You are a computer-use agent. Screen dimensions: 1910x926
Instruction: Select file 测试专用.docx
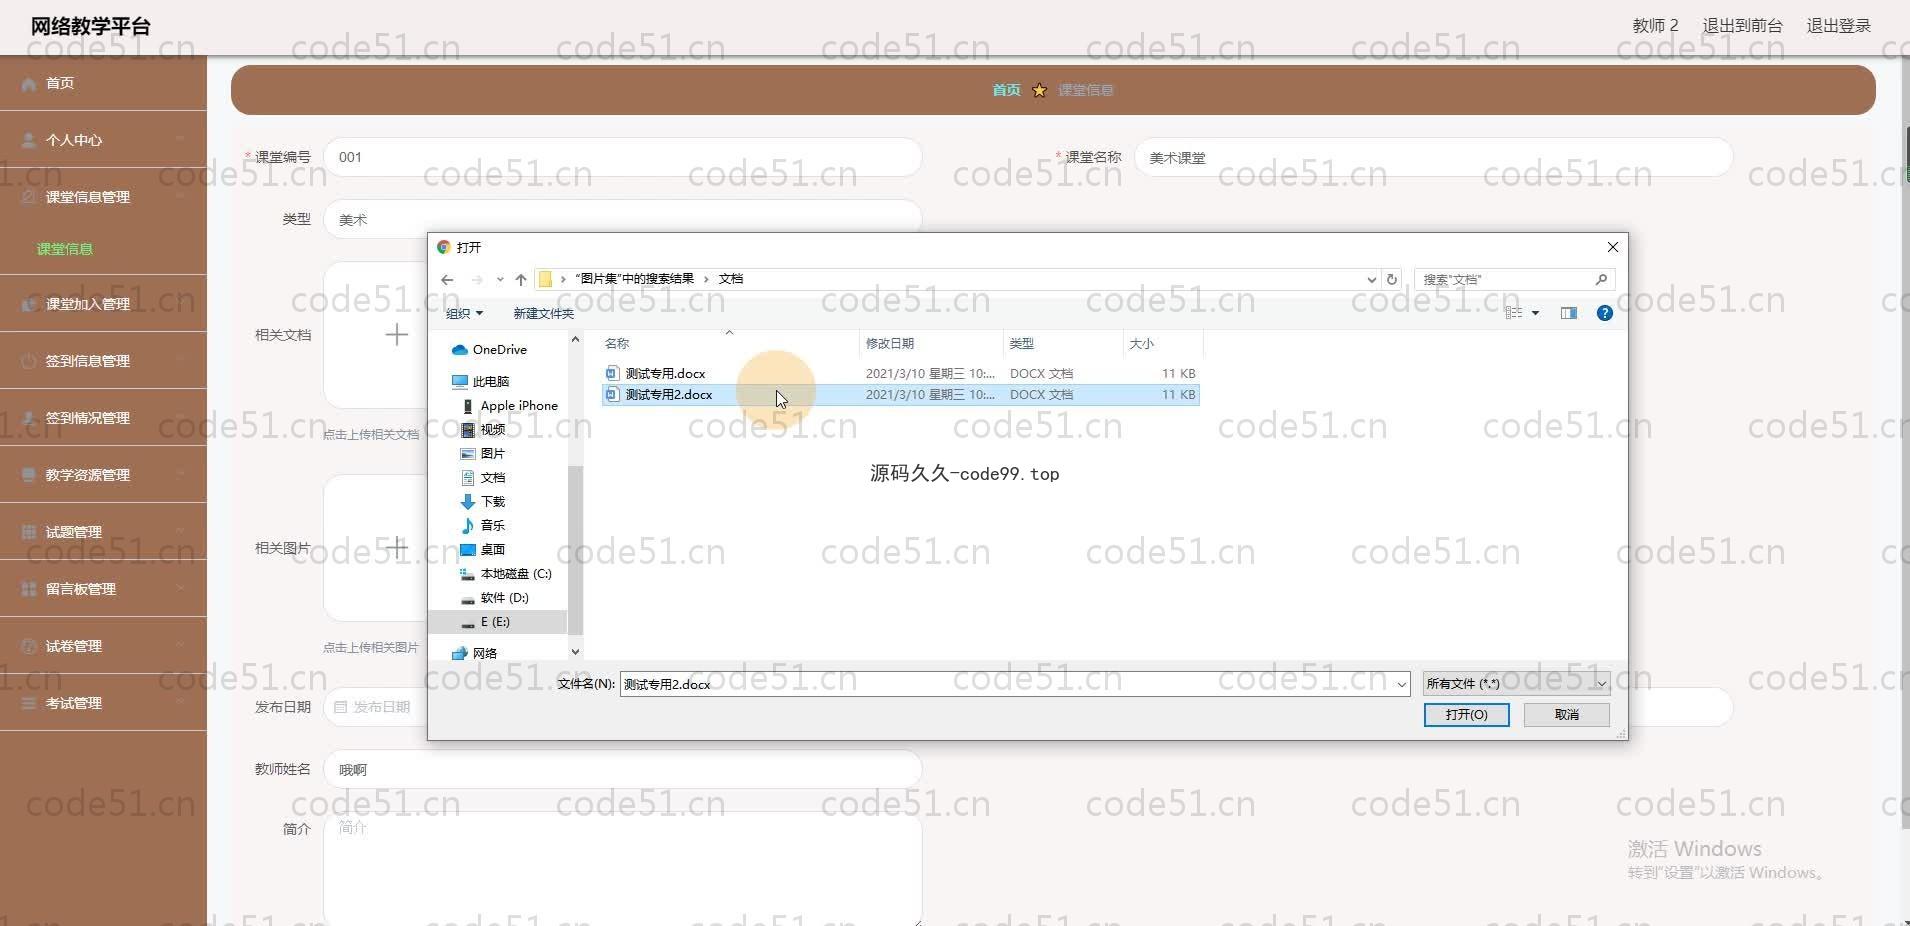coord(900,373)
